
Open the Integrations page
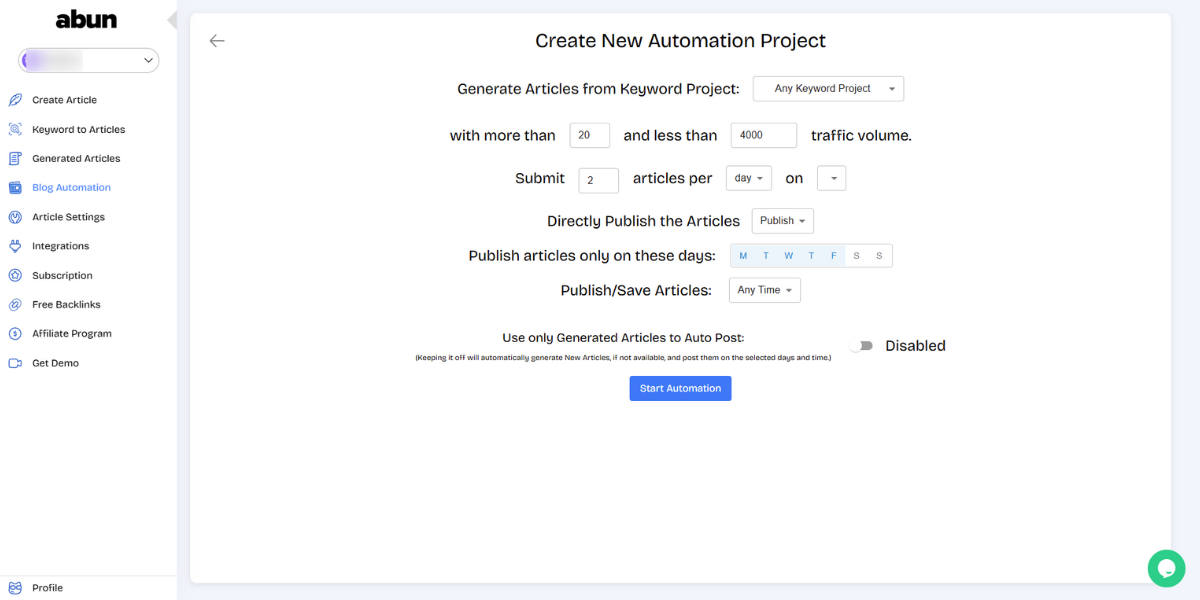pyautogui.click(x=62, y=246)
